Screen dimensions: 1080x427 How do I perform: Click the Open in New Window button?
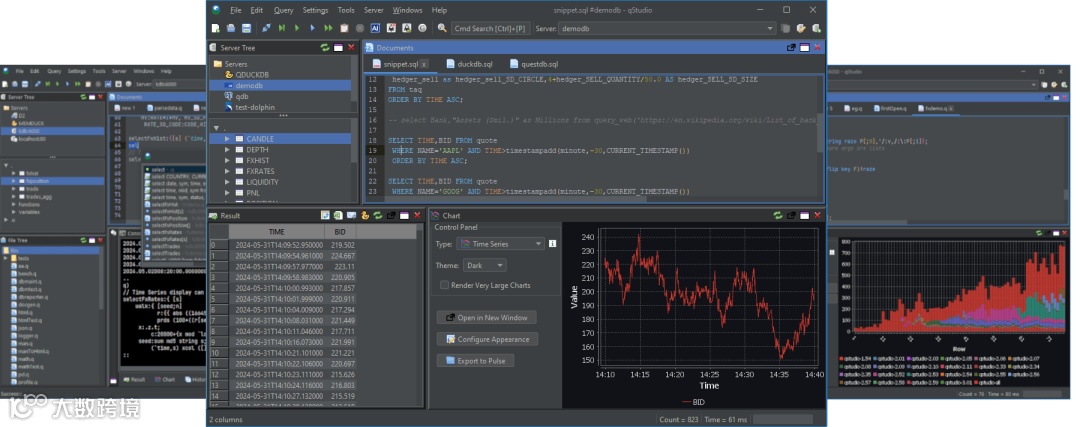point(487,317)
